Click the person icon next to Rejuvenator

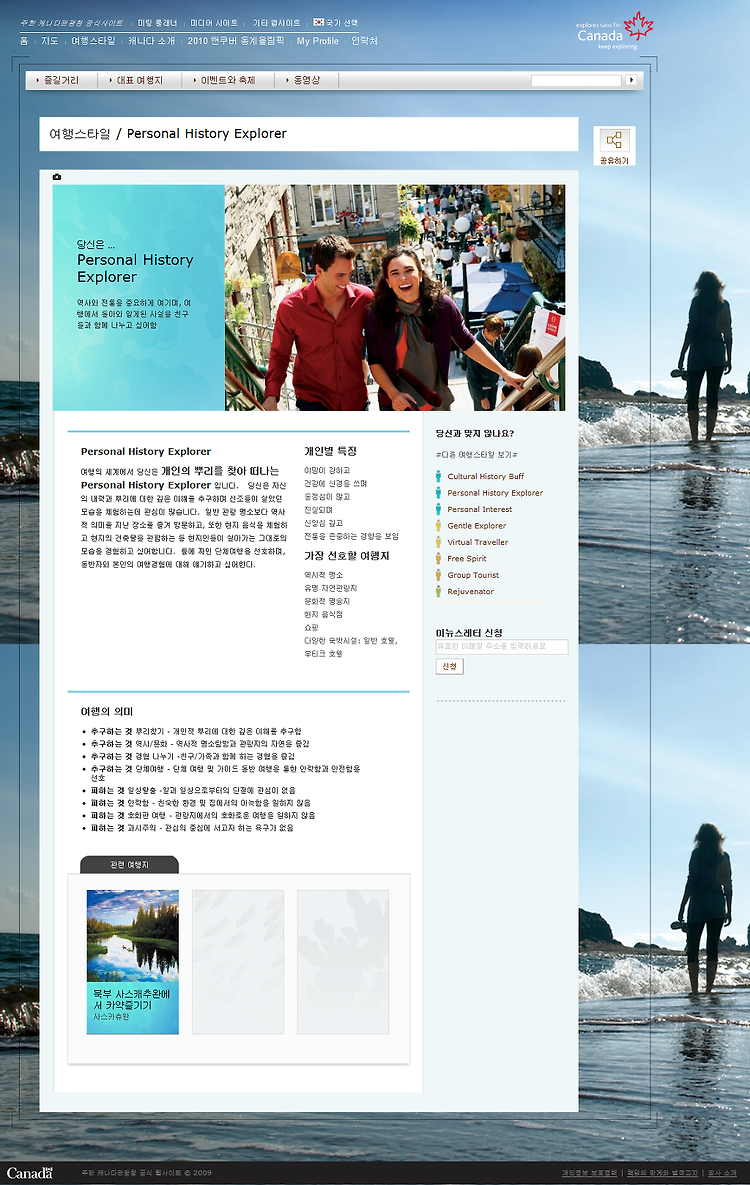click(x=439, y=592)
